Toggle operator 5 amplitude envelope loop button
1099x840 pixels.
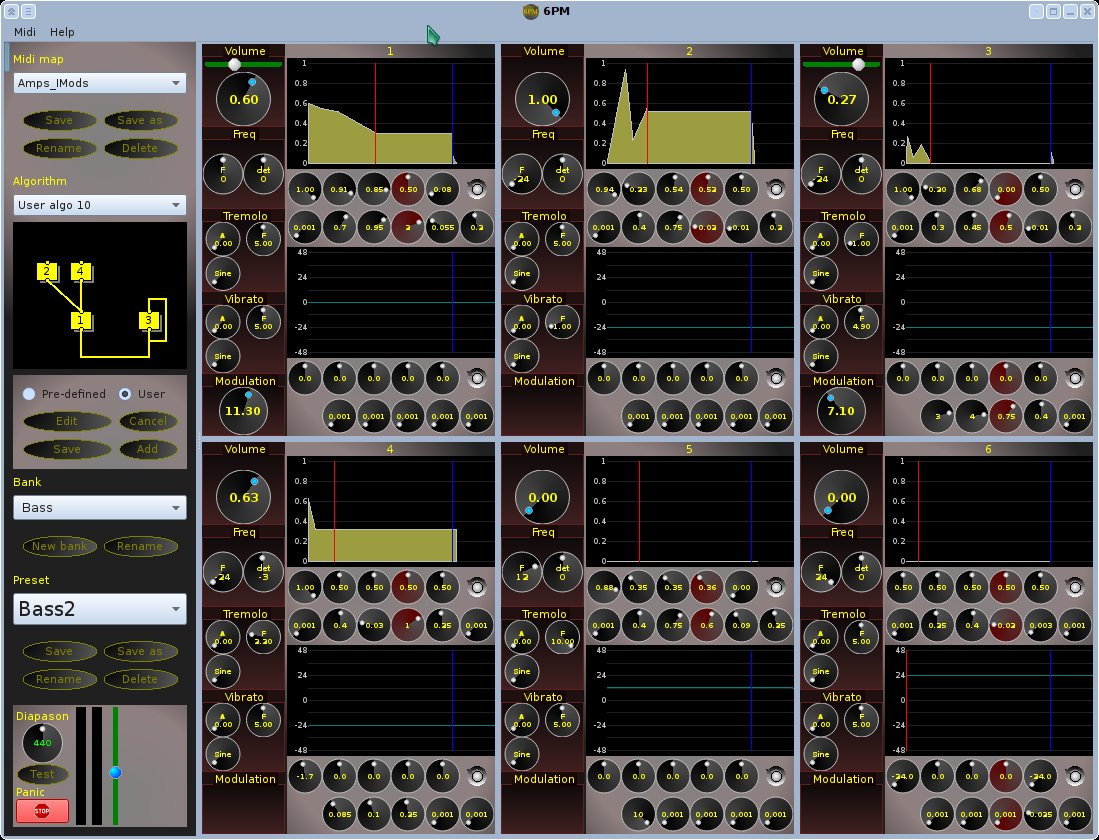pyautogui.click(x=776, y=588)
